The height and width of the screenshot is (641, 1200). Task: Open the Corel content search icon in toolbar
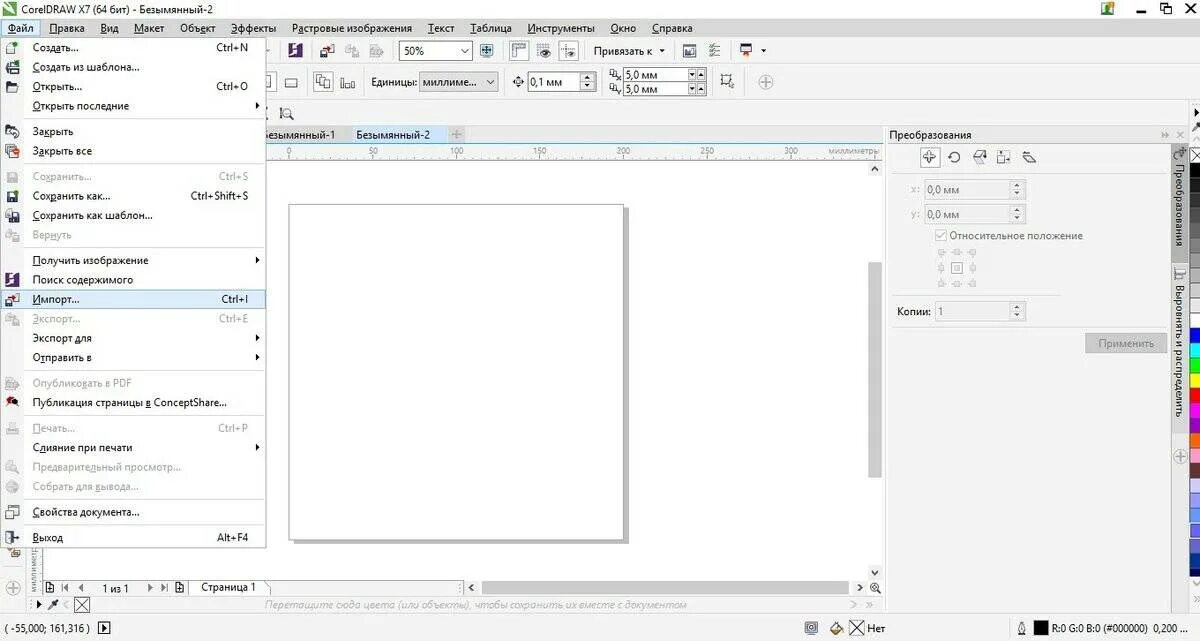click(296, 51)
